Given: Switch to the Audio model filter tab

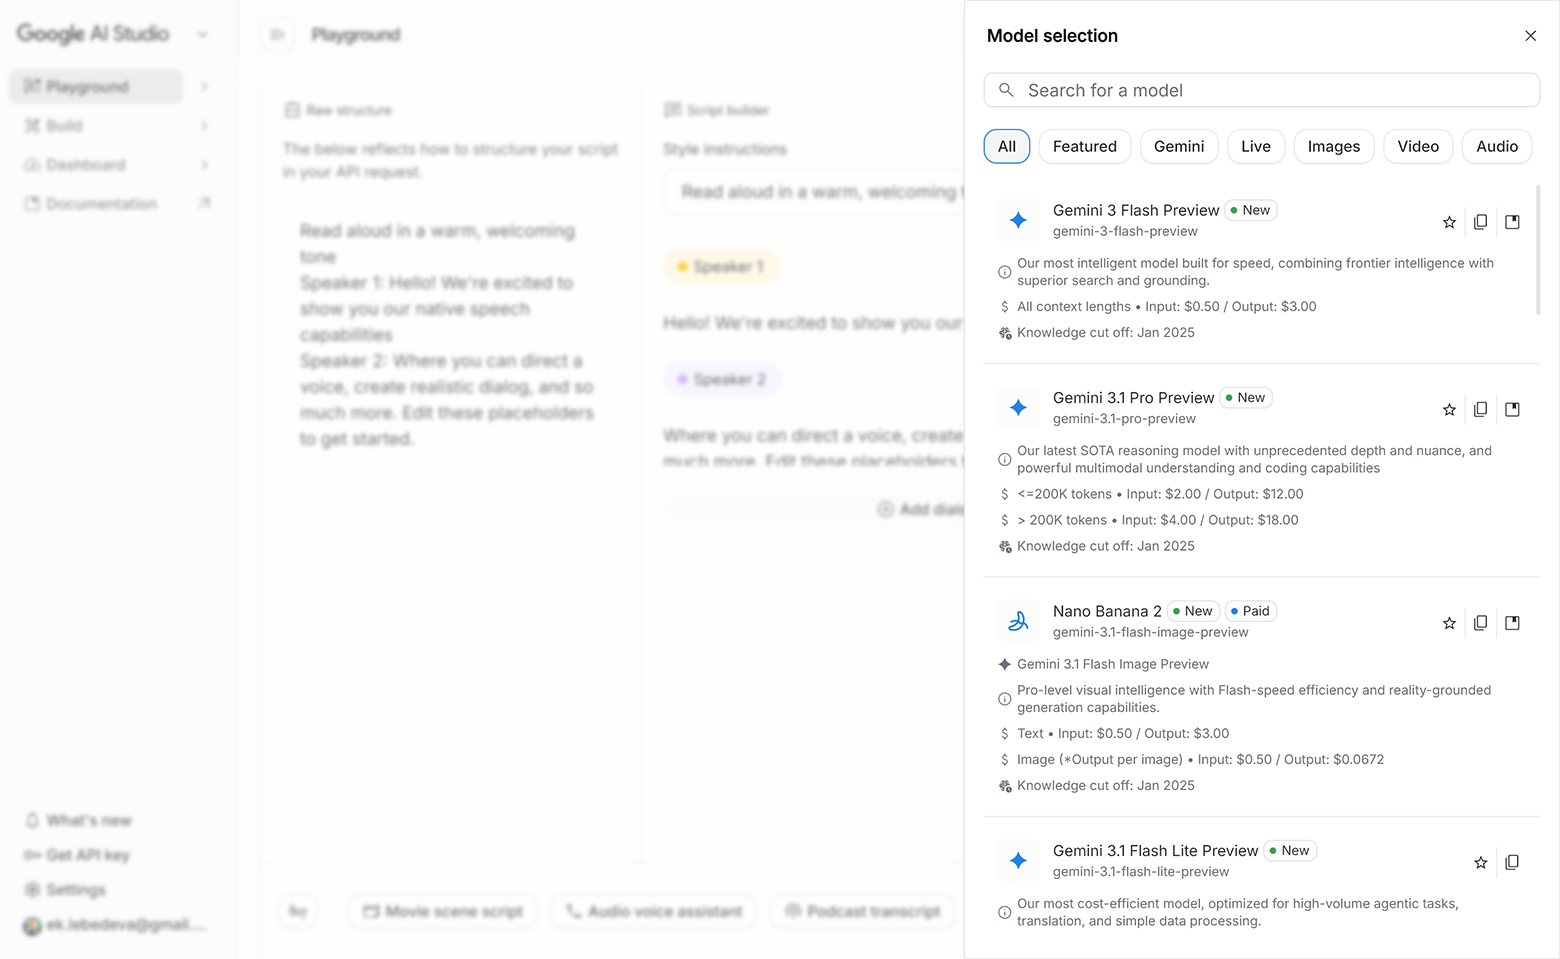Looking at the screenshot, I should [1496, 146].
